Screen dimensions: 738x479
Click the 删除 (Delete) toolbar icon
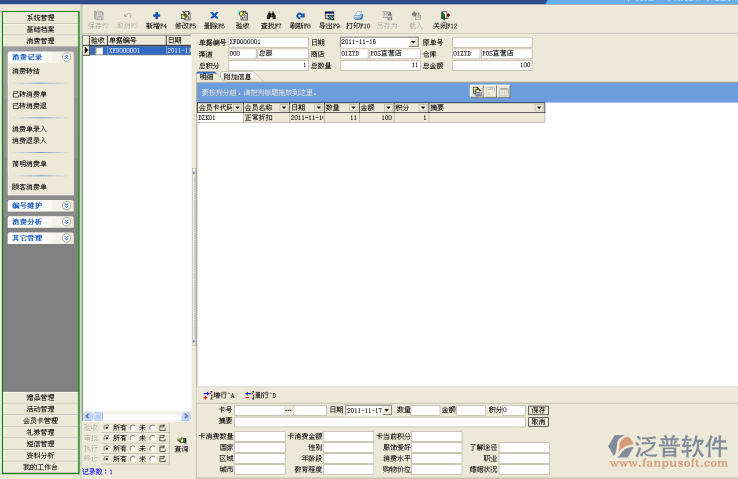[214, 17]
